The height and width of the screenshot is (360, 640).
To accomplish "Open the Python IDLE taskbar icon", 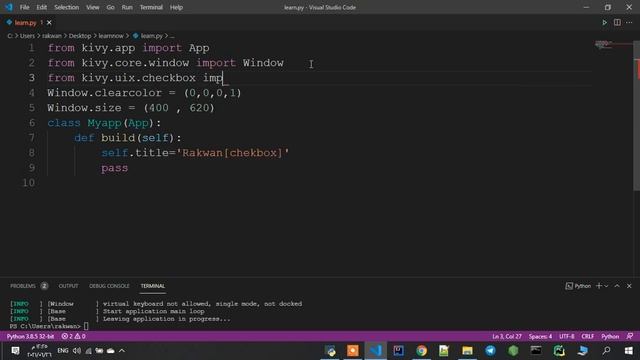I will pos(330,351).
